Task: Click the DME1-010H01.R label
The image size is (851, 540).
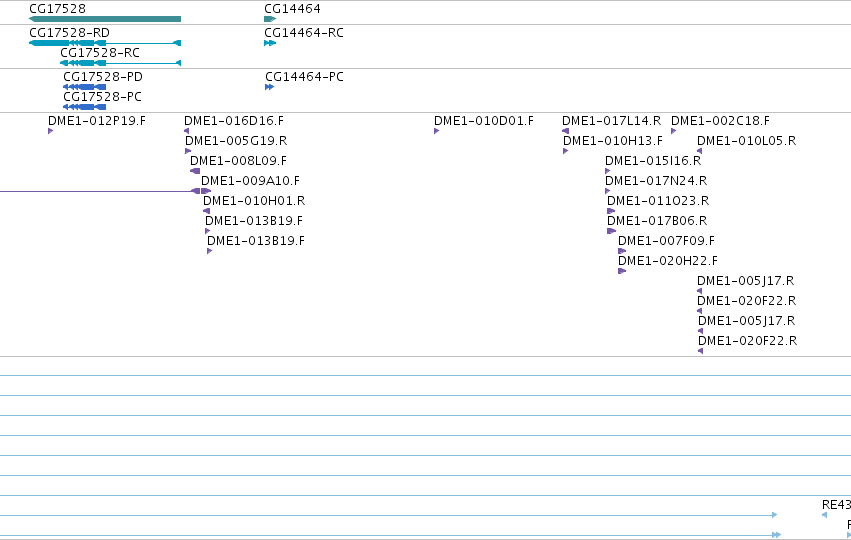Action: click(255, 201)
